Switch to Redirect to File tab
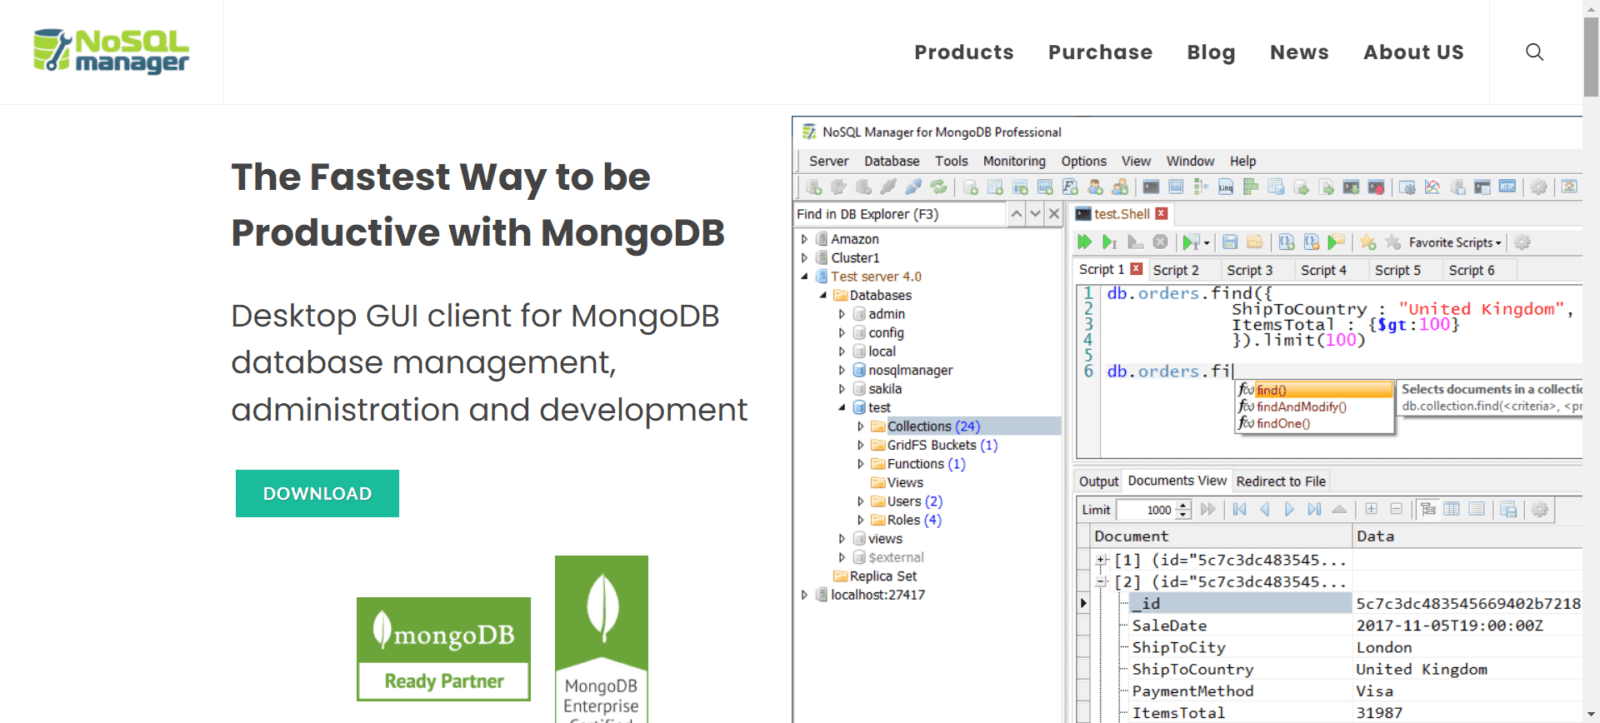Image resolution: width=1600 pixels, height=723 pixels. (x=1281, y=481)
